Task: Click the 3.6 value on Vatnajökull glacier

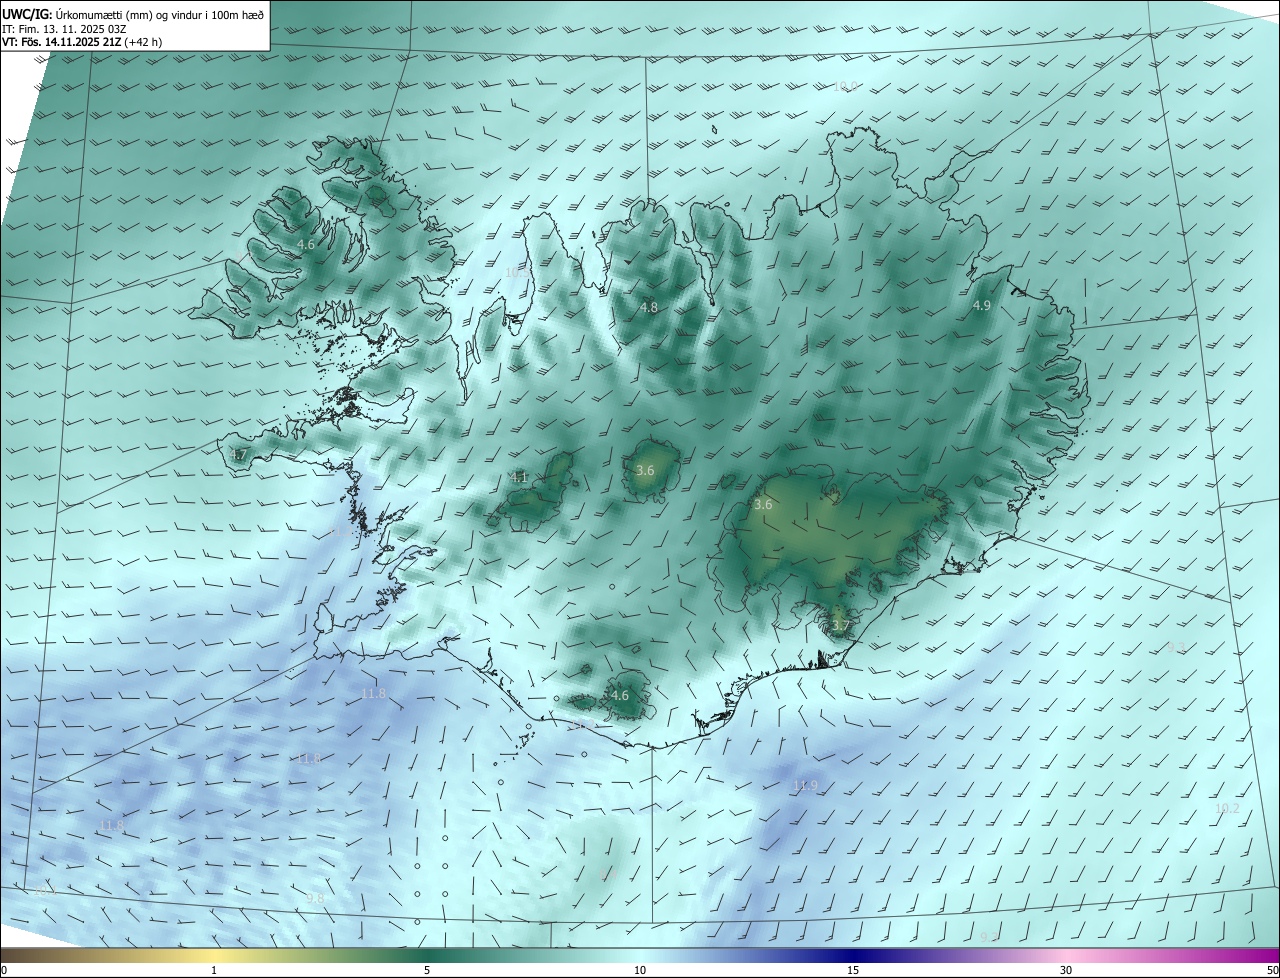Action: click(763, 504)
